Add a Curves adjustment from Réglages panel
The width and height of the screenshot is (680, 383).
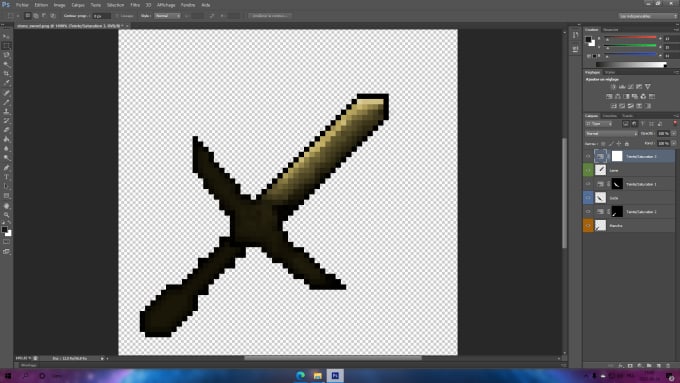click(631, 87)
